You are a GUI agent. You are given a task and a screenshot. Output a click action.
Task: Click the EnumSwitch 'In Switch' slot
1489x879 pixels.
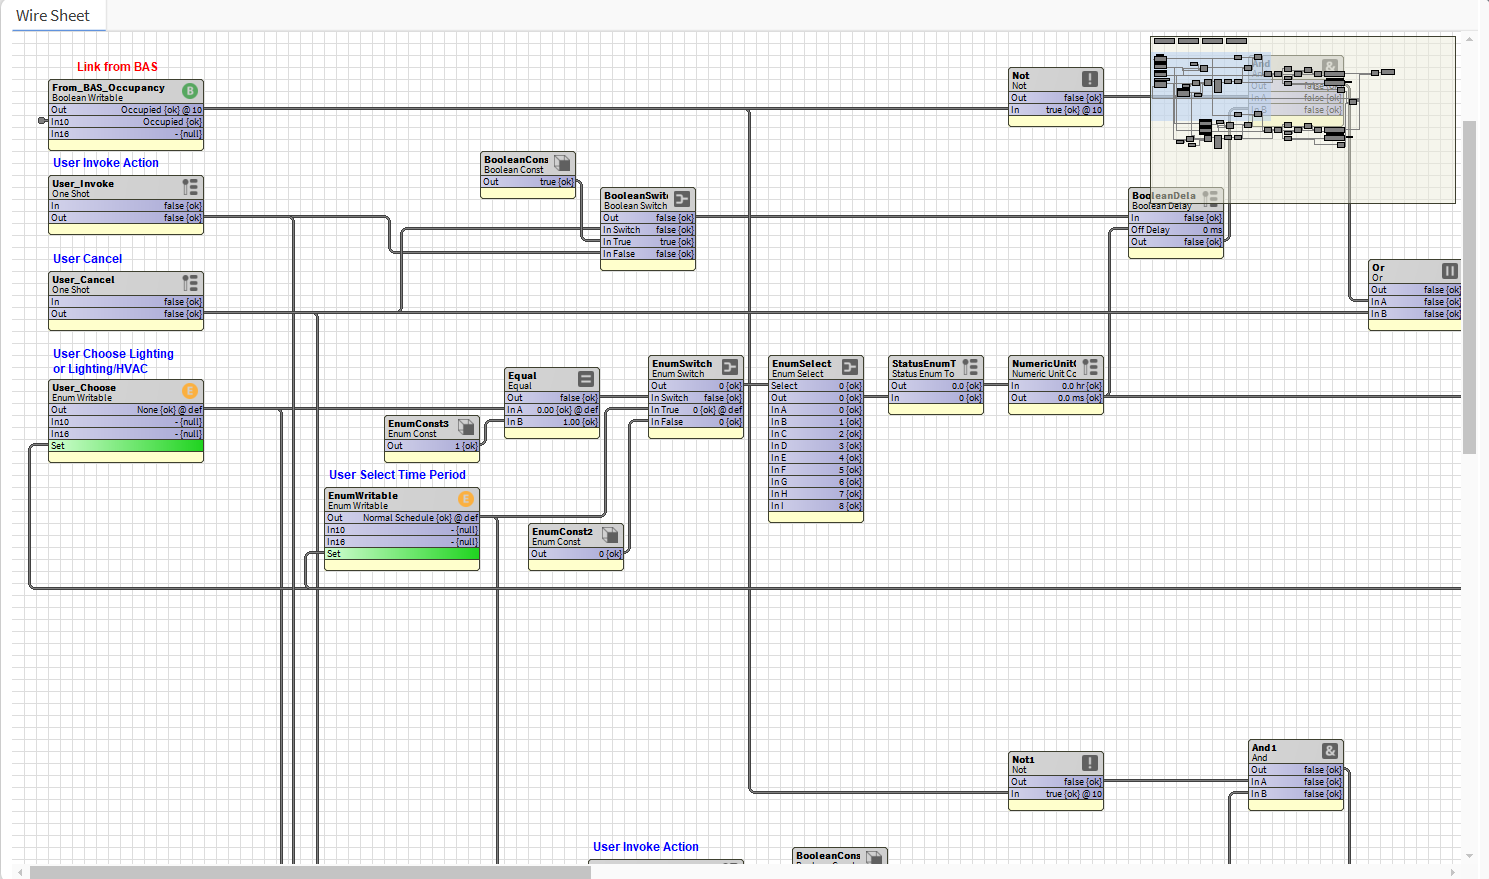[696, 398]
